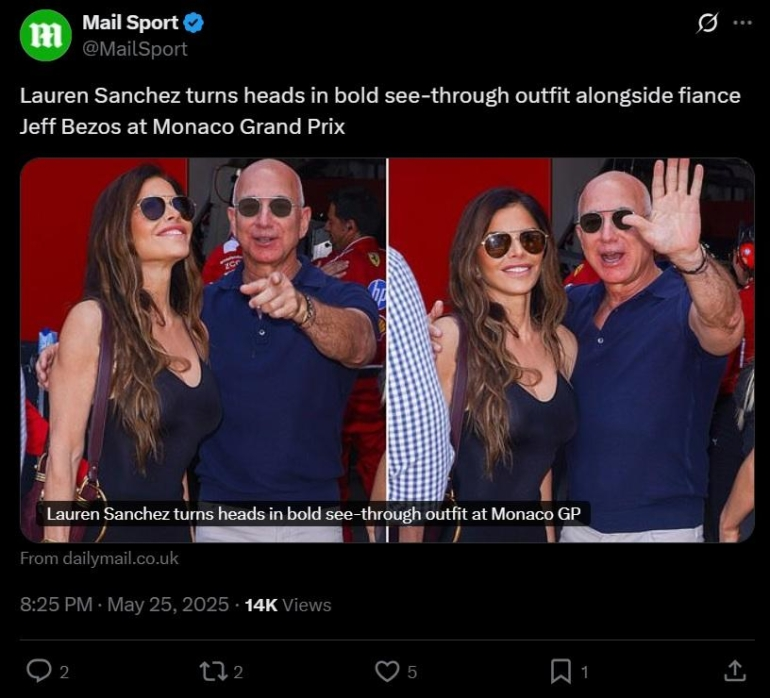
Task: Open the "From dailymail.co.uk" source link
Action: pyautogui.click(x=99, y=559)
